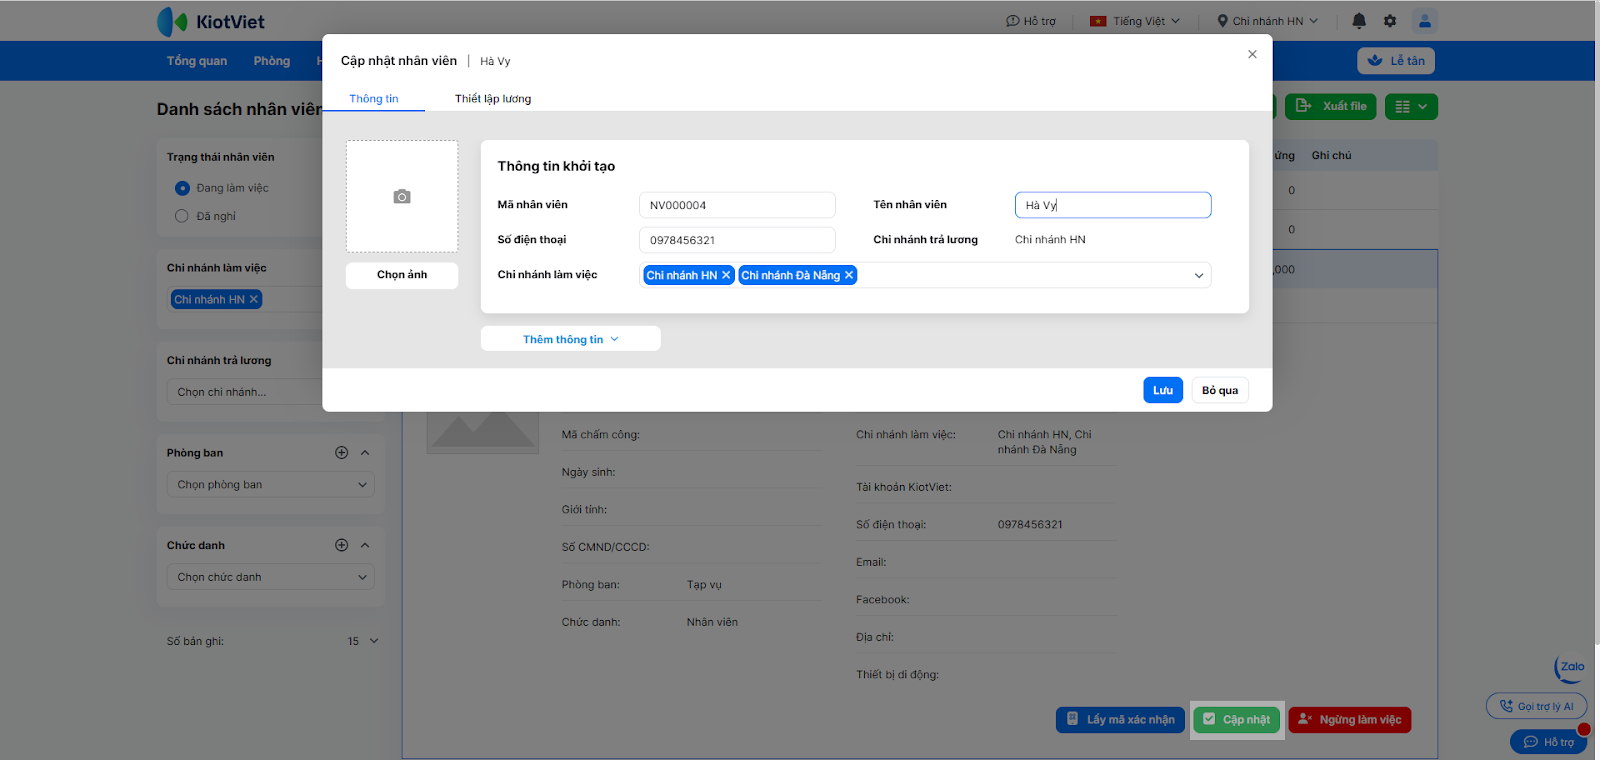
Task: Open the settings gear icon
Action: coord(1390,21)
